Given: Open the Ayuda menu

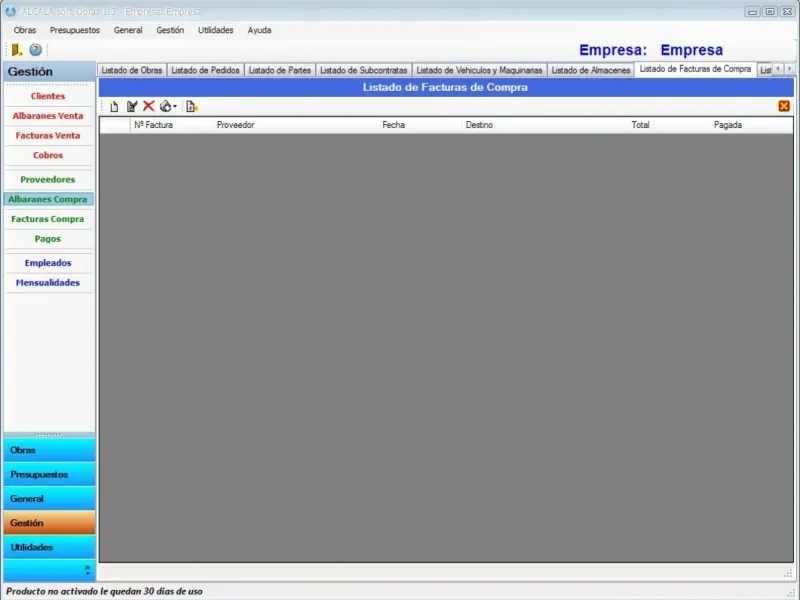Looking at the screenshot, I should pos(260,30).
